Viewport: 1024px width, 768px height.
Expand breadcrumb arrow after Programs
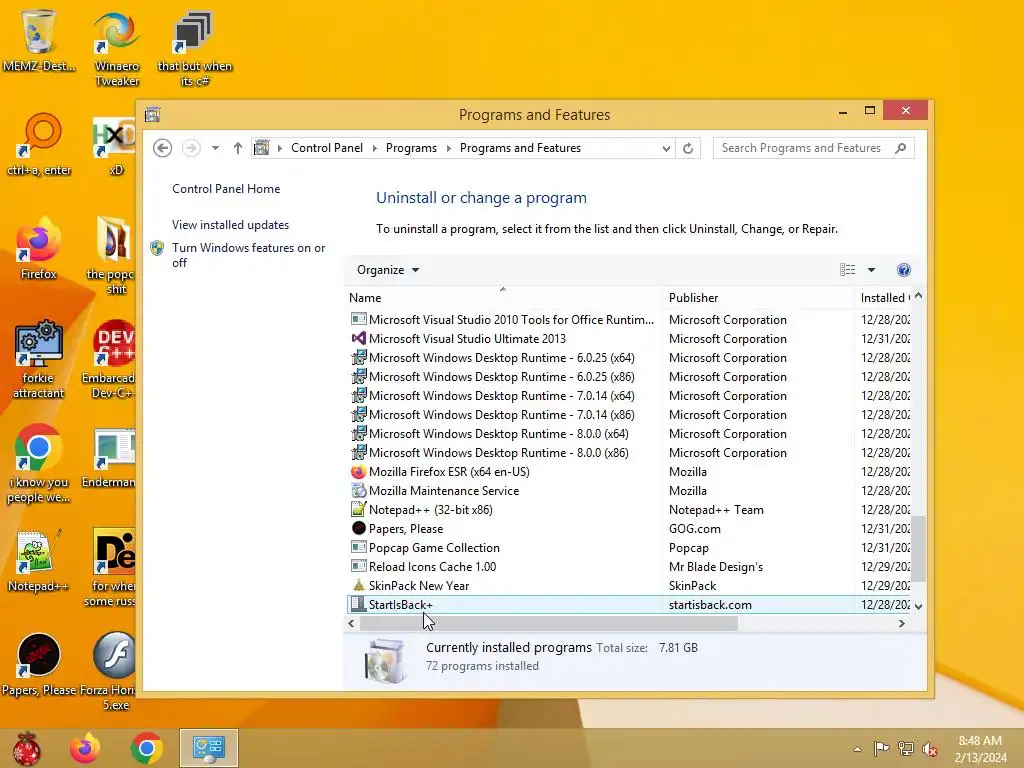coord(449,148)
